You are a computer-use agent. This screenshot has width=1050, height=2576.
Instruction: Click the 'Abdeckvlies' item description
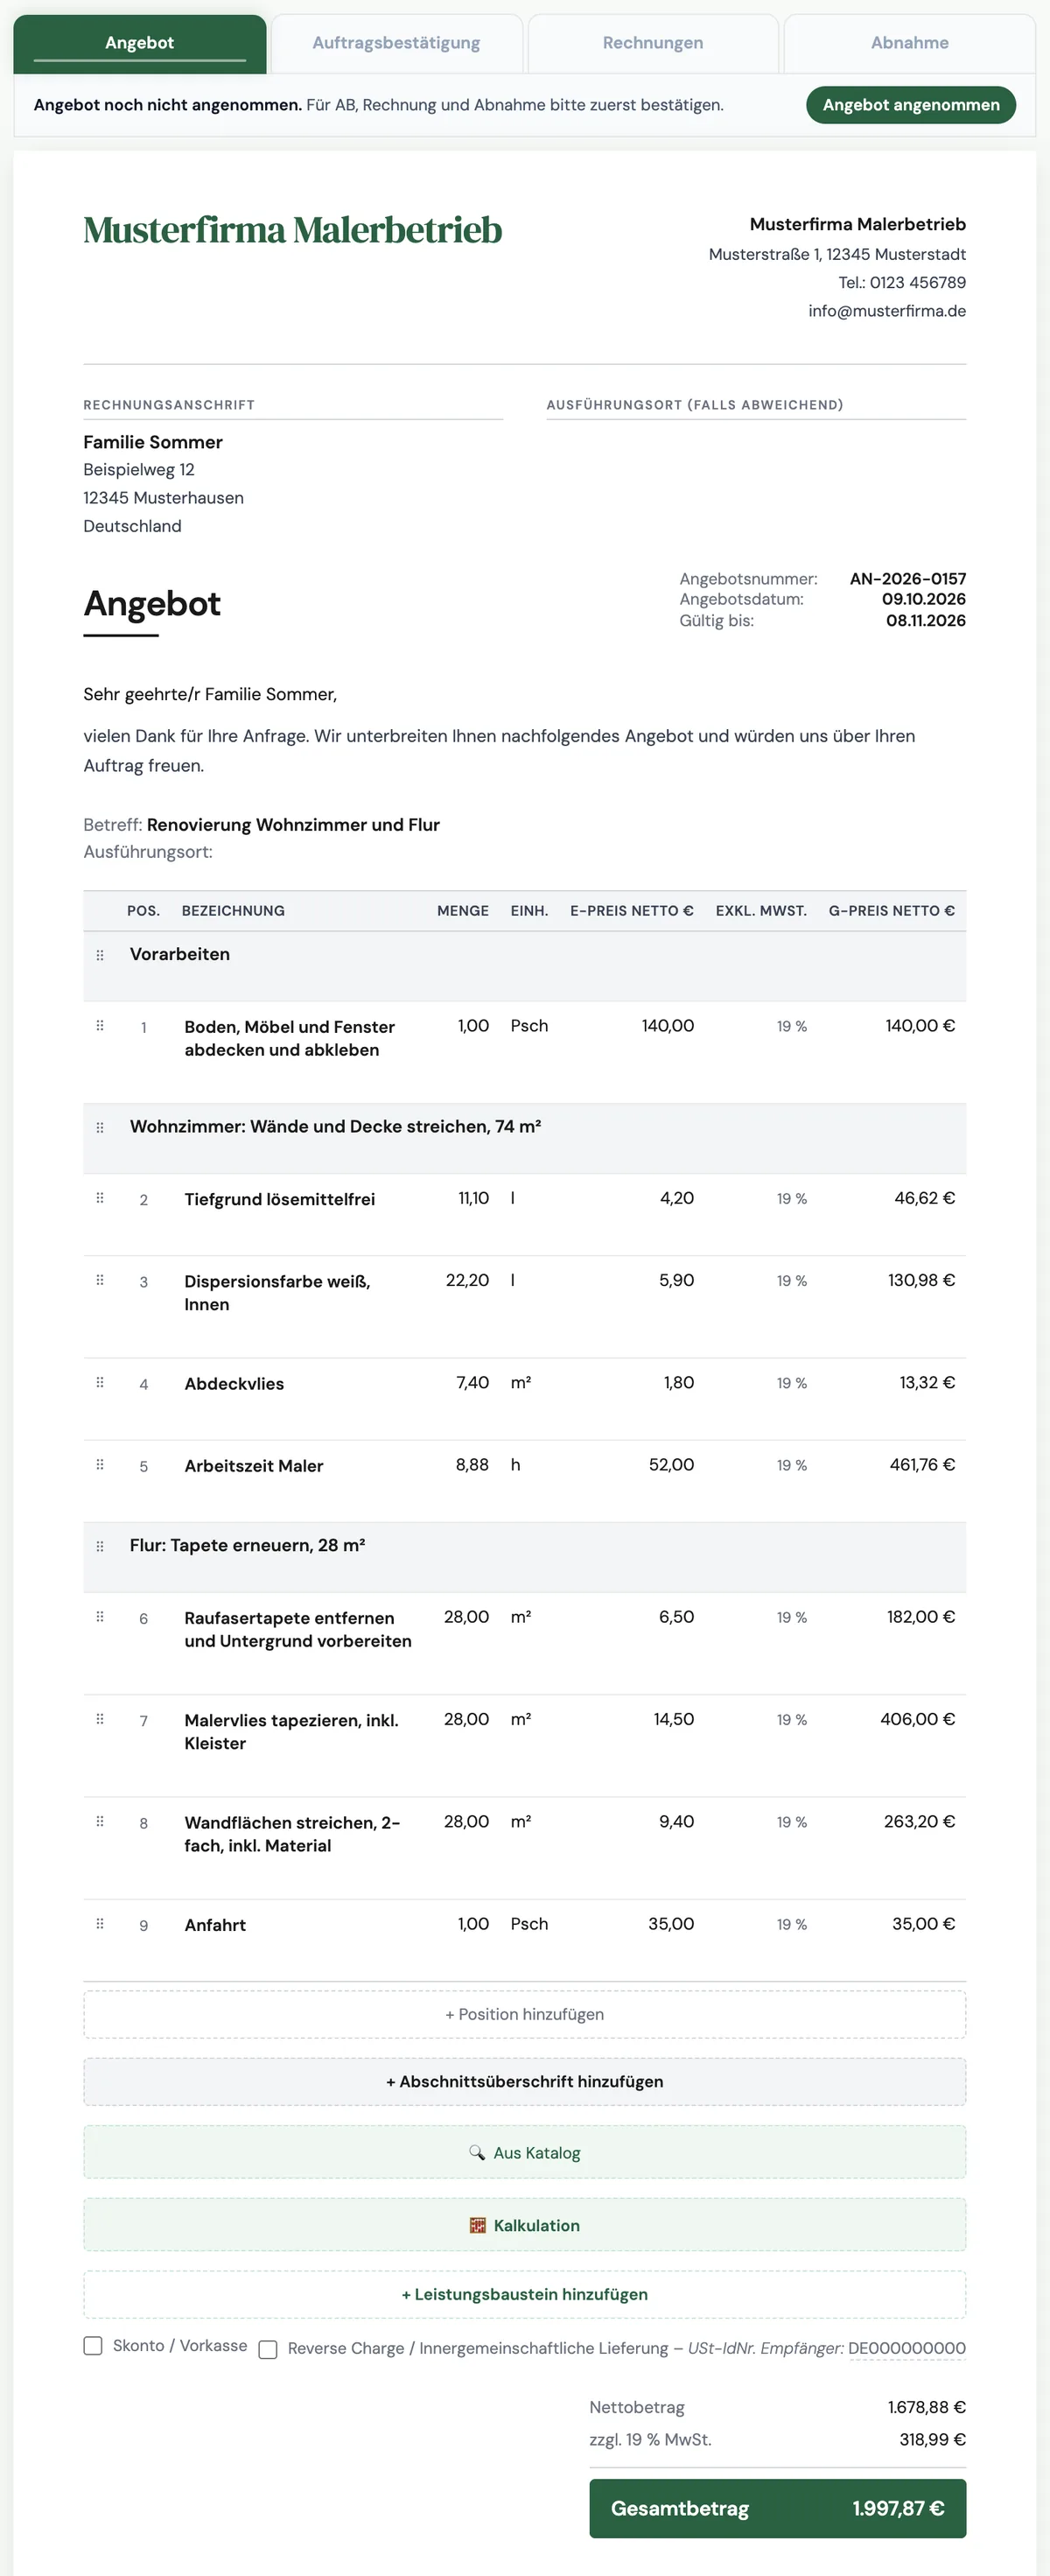234,1384
